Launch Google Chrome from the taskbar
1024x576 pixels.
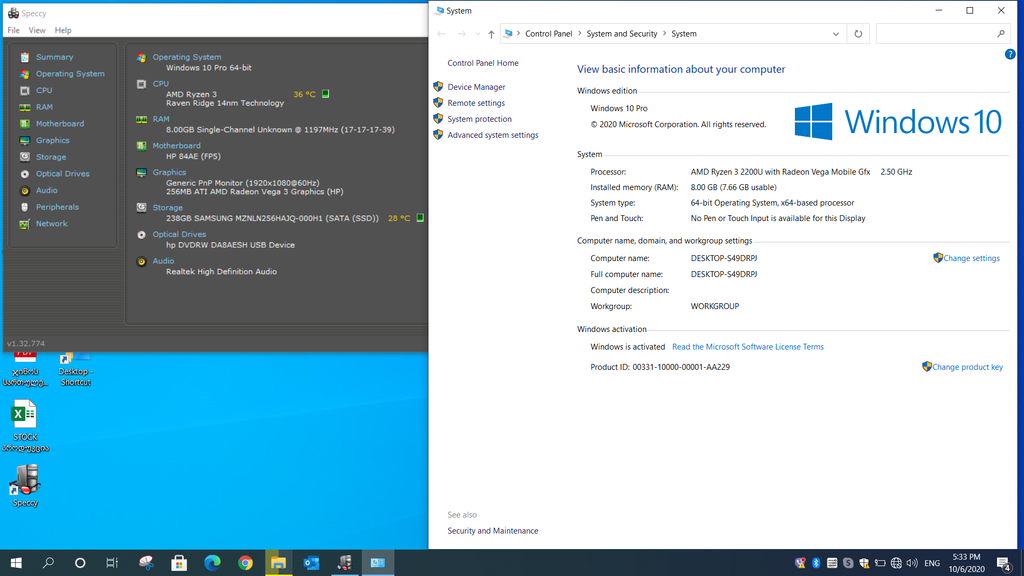point(245,563)
